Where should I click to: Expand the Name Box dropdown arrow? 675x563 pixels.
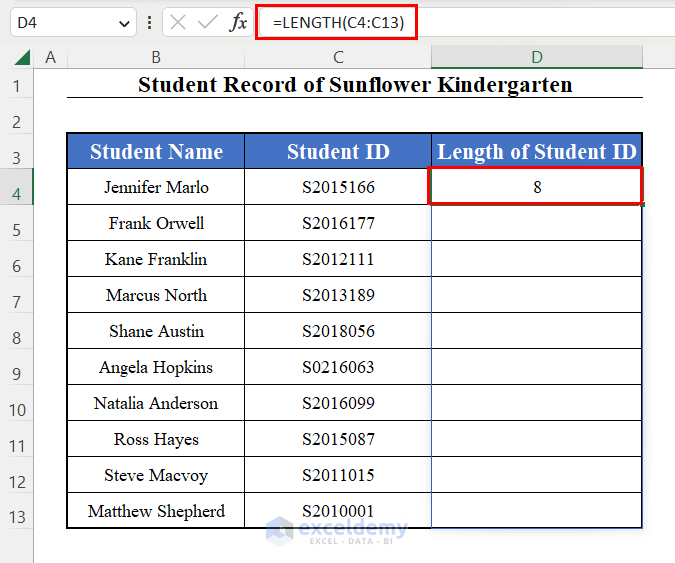125,22
